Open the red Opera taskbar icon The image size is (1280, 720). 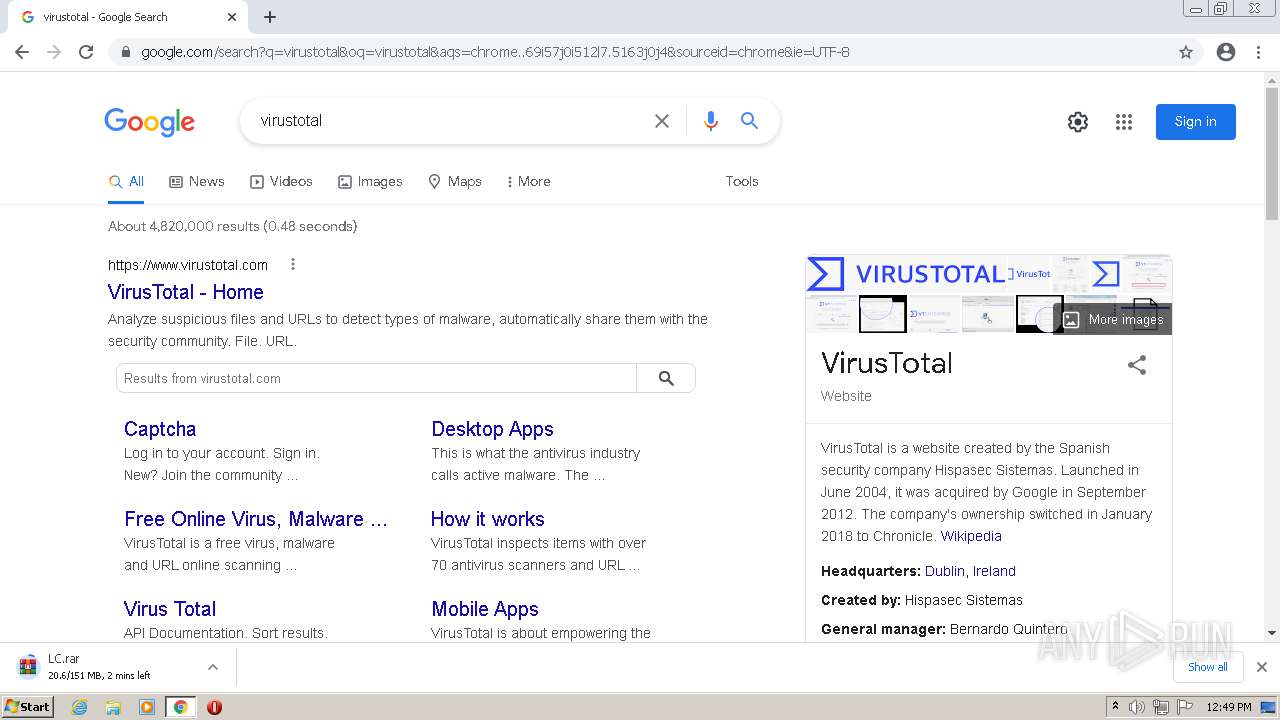pyautogui.click(x=214, y=707)
